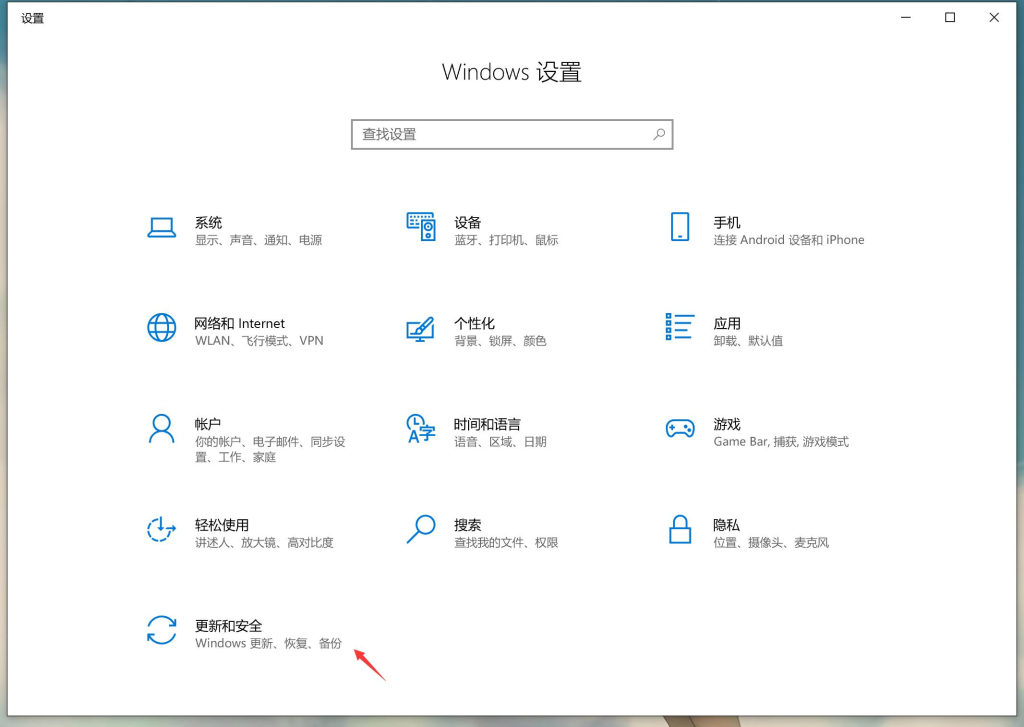Open the 手机 phone icon
Image resolution: width=1024 pixels, height=727 pixels.
[680, 227]
